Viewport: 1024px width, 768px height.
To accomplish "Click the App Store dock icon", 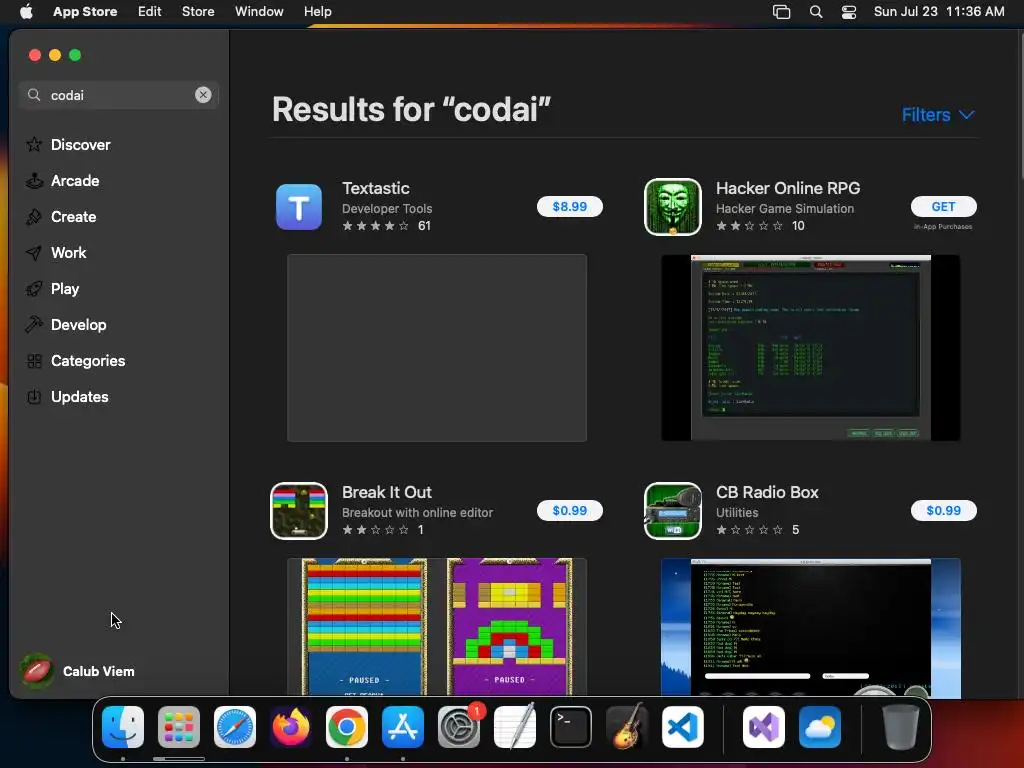I will tap(403, 727).
